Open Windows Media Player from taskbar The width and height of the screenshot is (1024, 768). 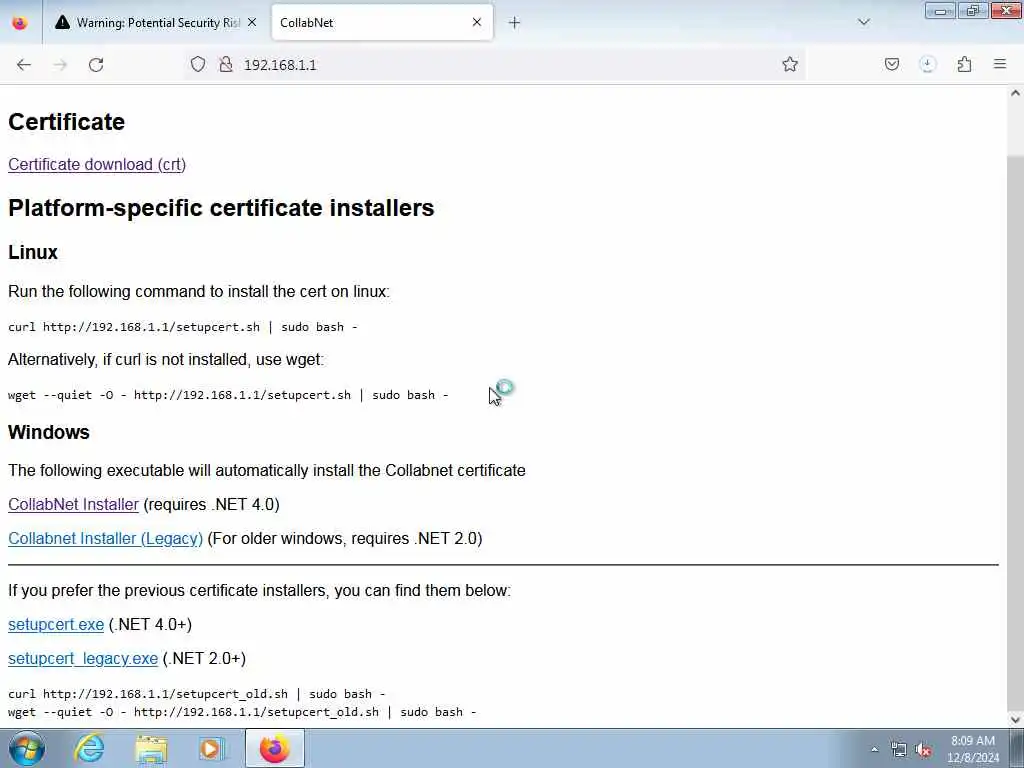tap(212, 748)
